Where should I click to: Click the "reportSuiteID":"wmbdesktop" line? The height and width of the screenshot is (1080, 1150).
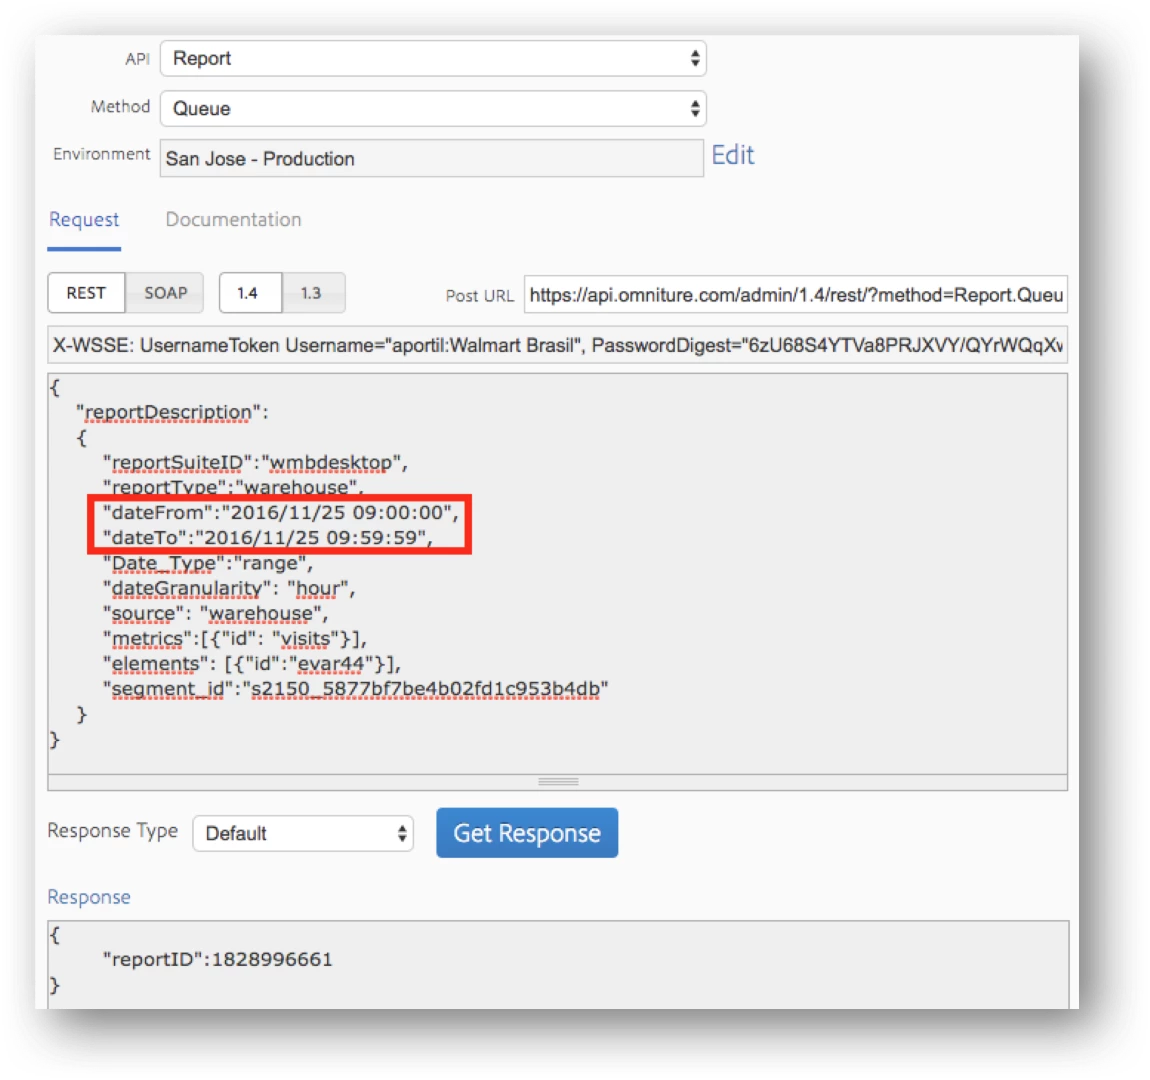pyautogui.click(x=255, y=463)
